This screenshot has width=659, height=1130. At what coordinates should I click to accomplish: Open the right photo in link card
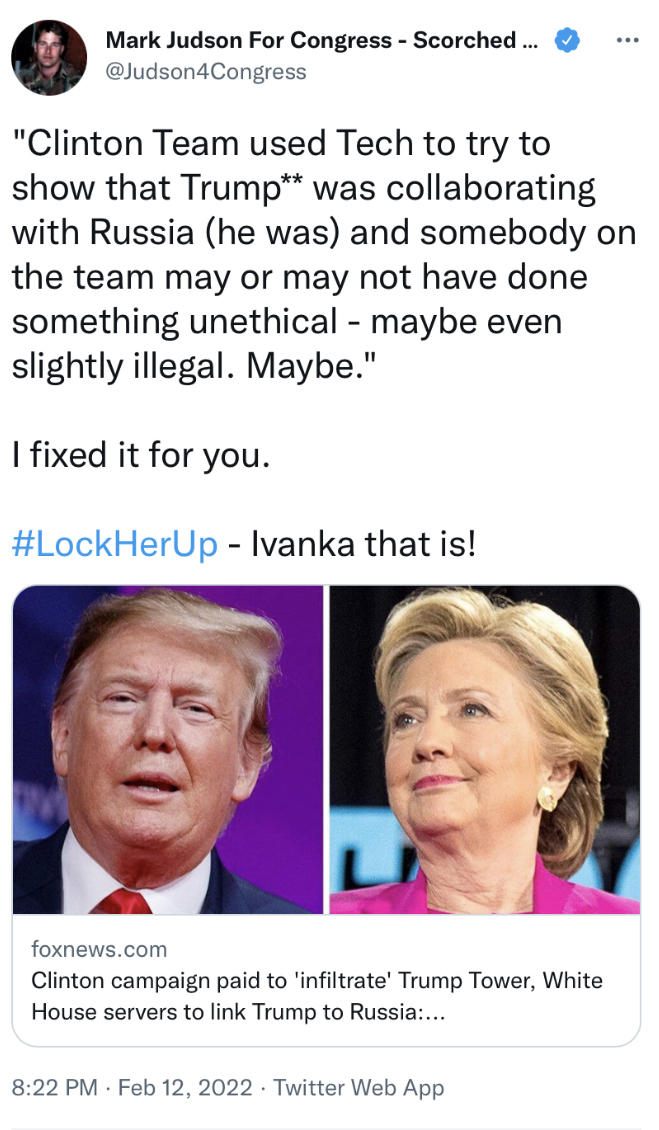[x=485, y=749]
